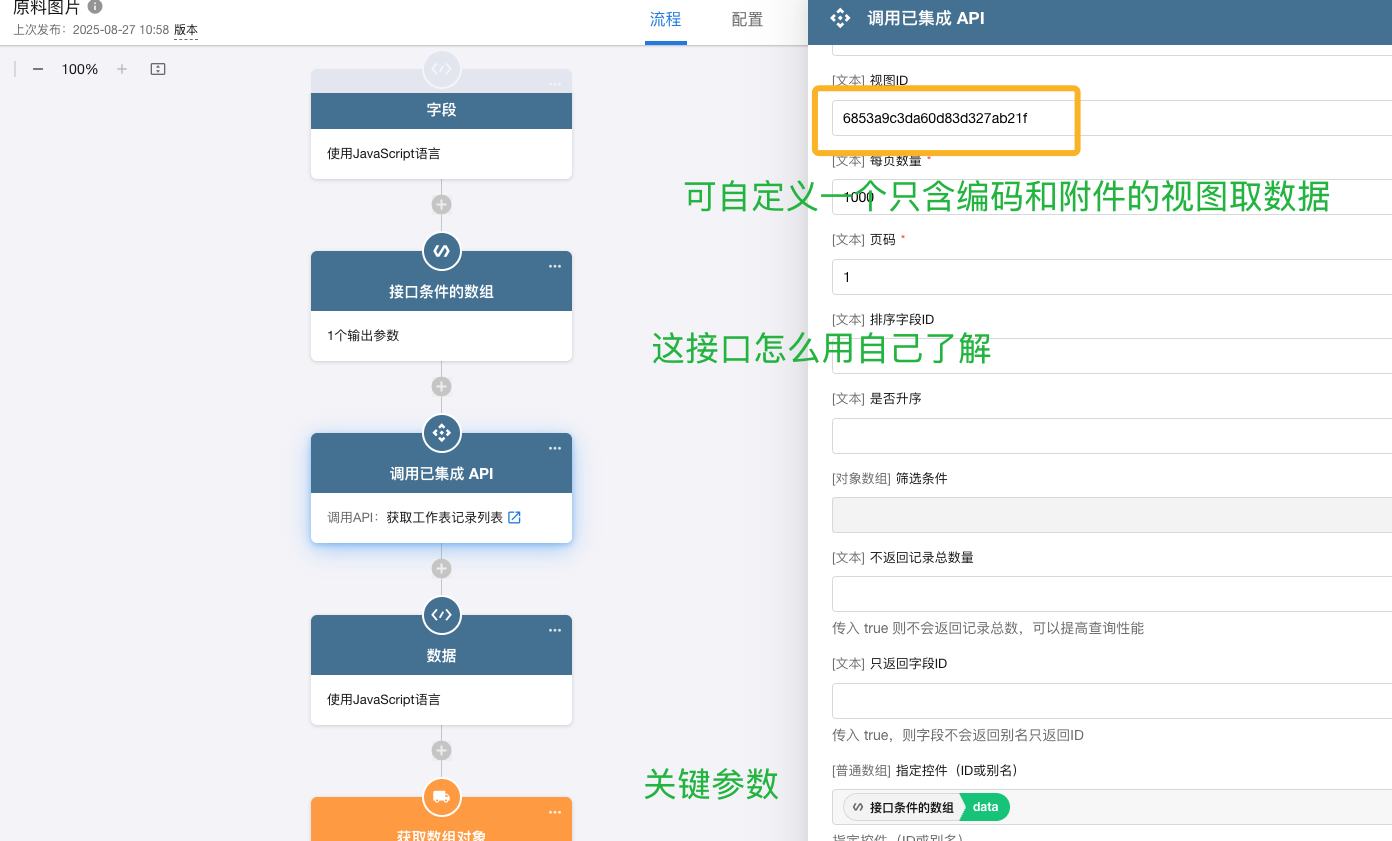Select the 字段 node title bar
The height and width of the screenshot is (841, 1392).
pyautogui.click(x=441, y=110)
